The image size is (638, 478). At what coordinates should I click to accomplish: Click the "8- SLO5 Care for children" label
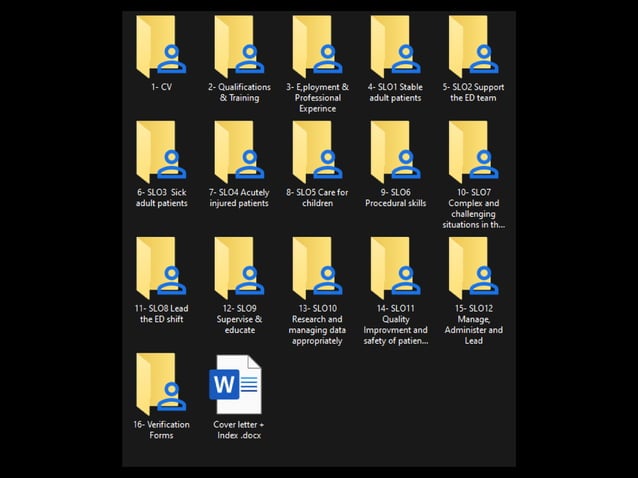tap(317, 198)
